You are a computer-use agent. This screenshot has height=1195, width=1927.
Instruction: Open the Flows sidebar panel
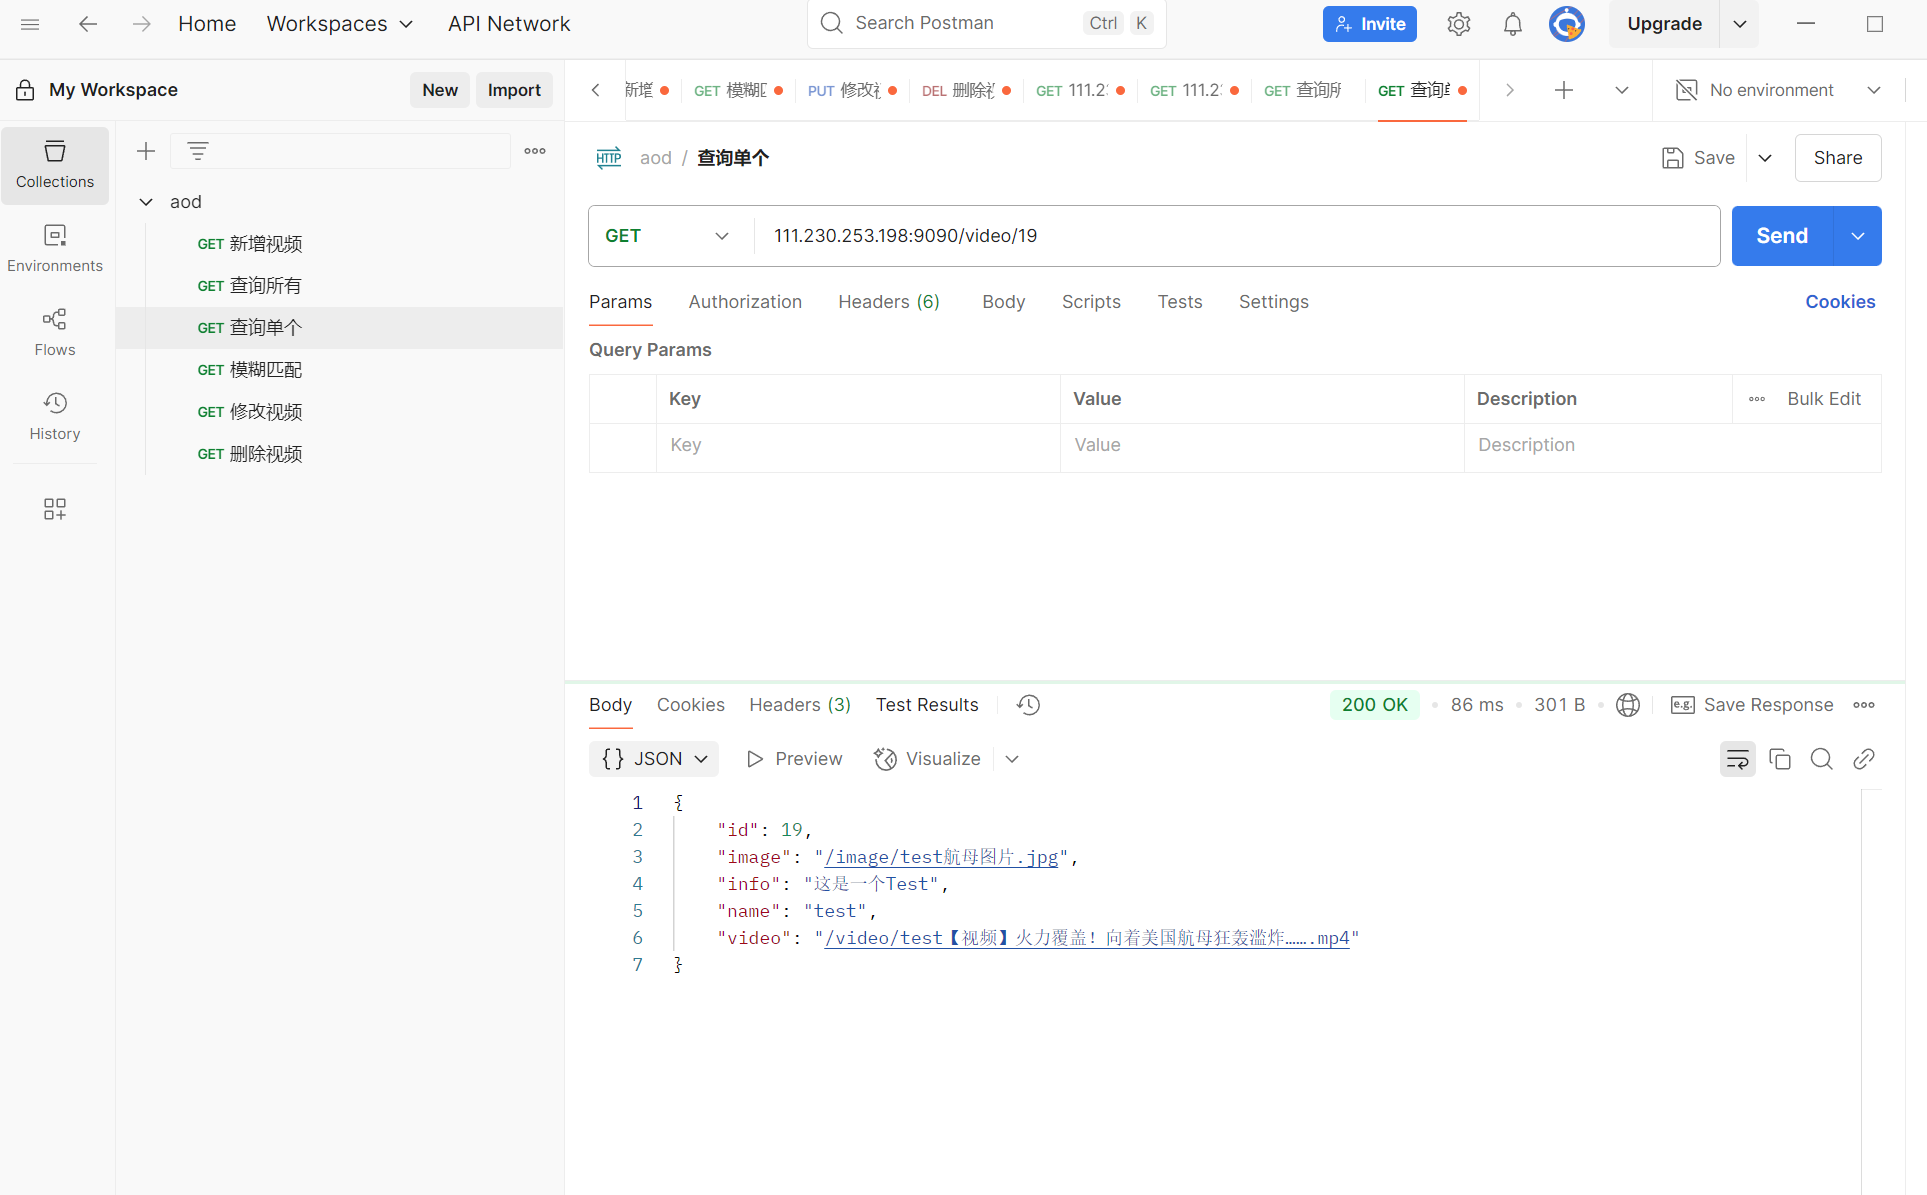55,332
